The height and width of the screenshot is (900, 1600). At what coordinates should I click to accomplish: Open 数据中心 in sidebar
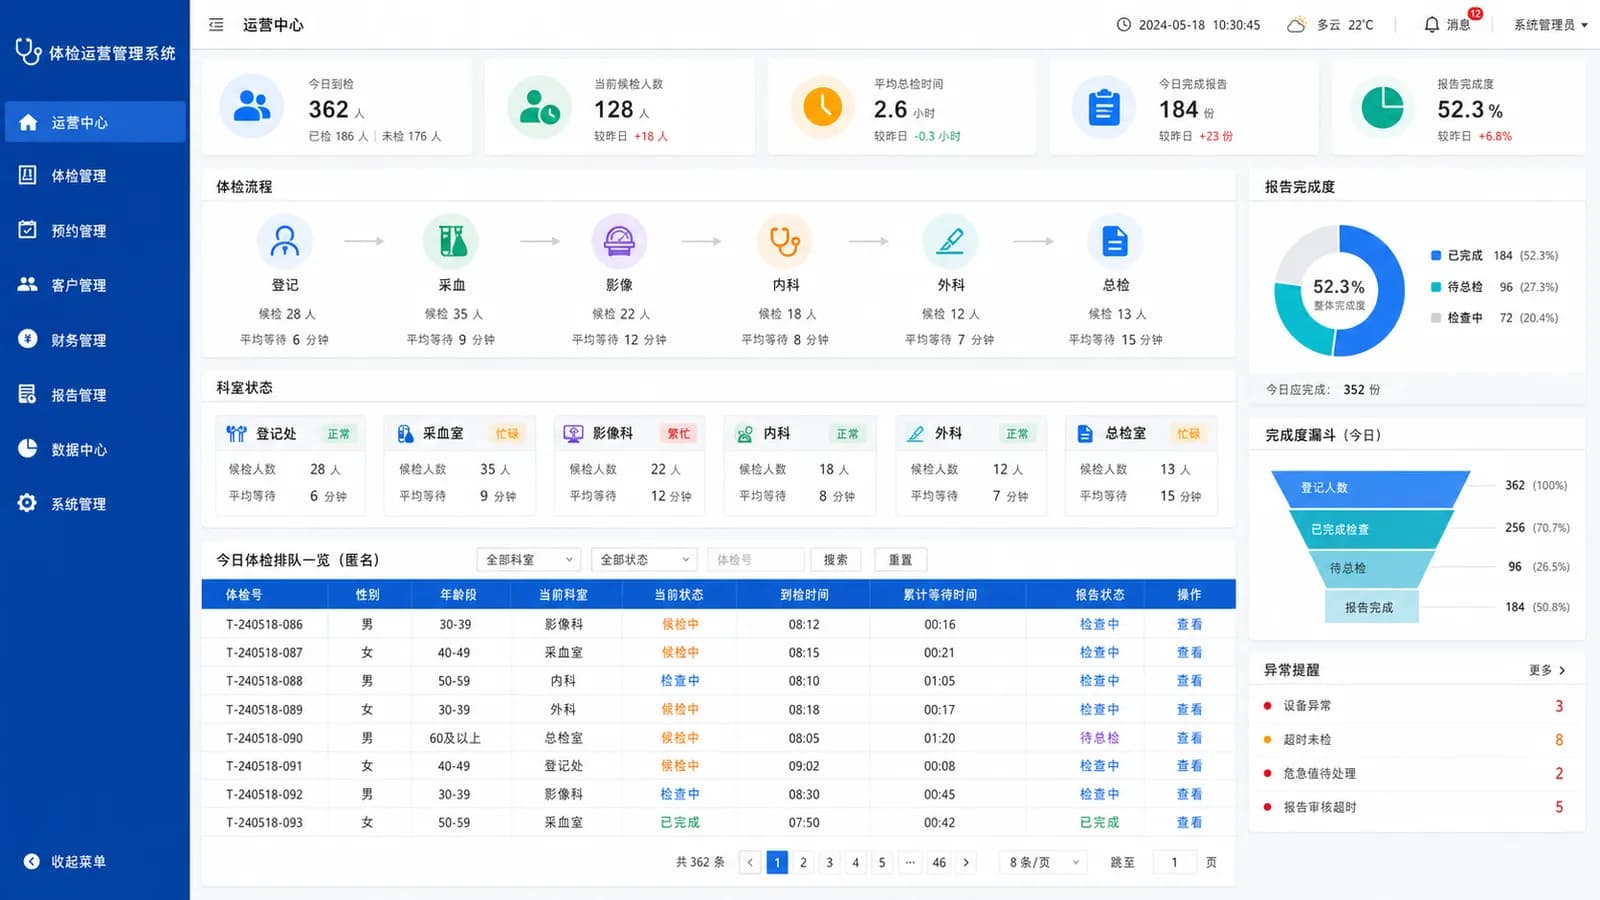pyautogui.click(x=95, y=449)
